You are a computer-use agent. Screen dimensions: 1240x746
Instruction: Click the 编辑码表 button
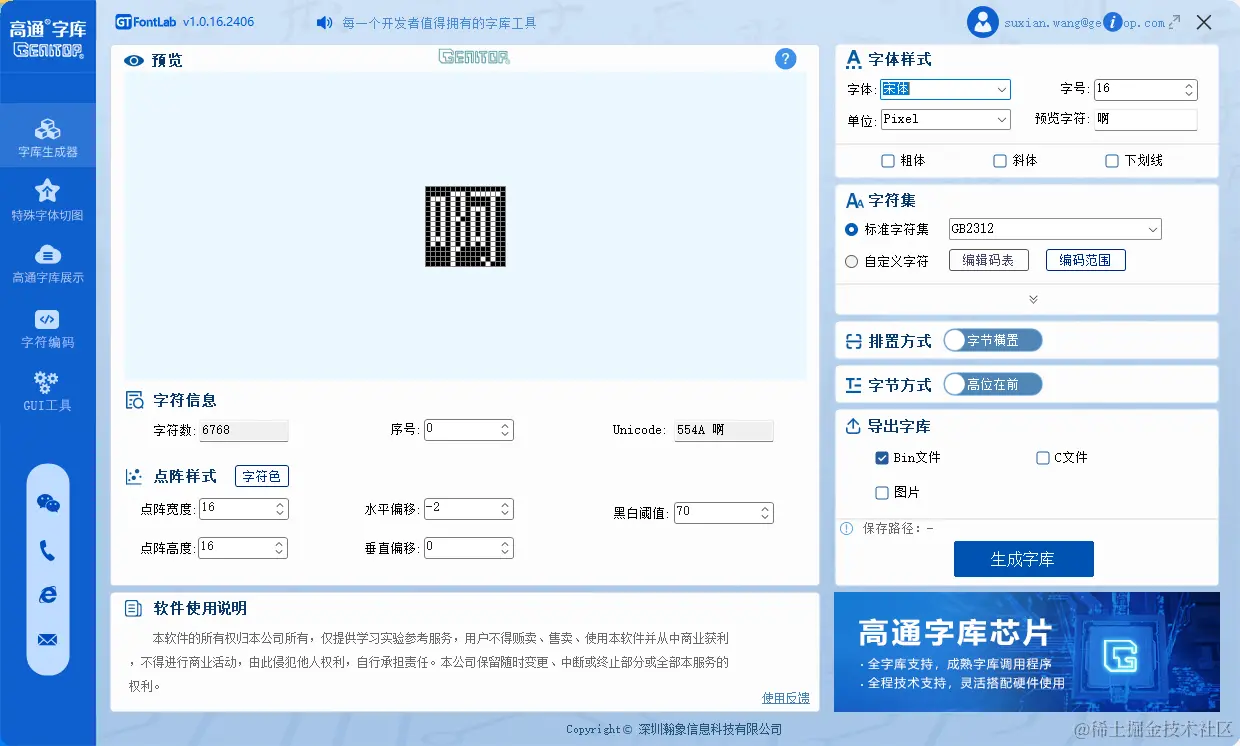(988, 260)
